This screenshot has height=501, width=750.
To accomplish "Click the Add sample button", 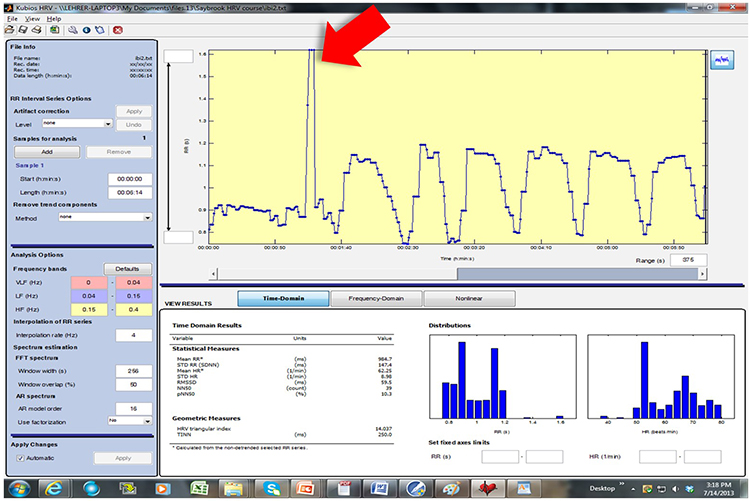I will coord(47,152).
